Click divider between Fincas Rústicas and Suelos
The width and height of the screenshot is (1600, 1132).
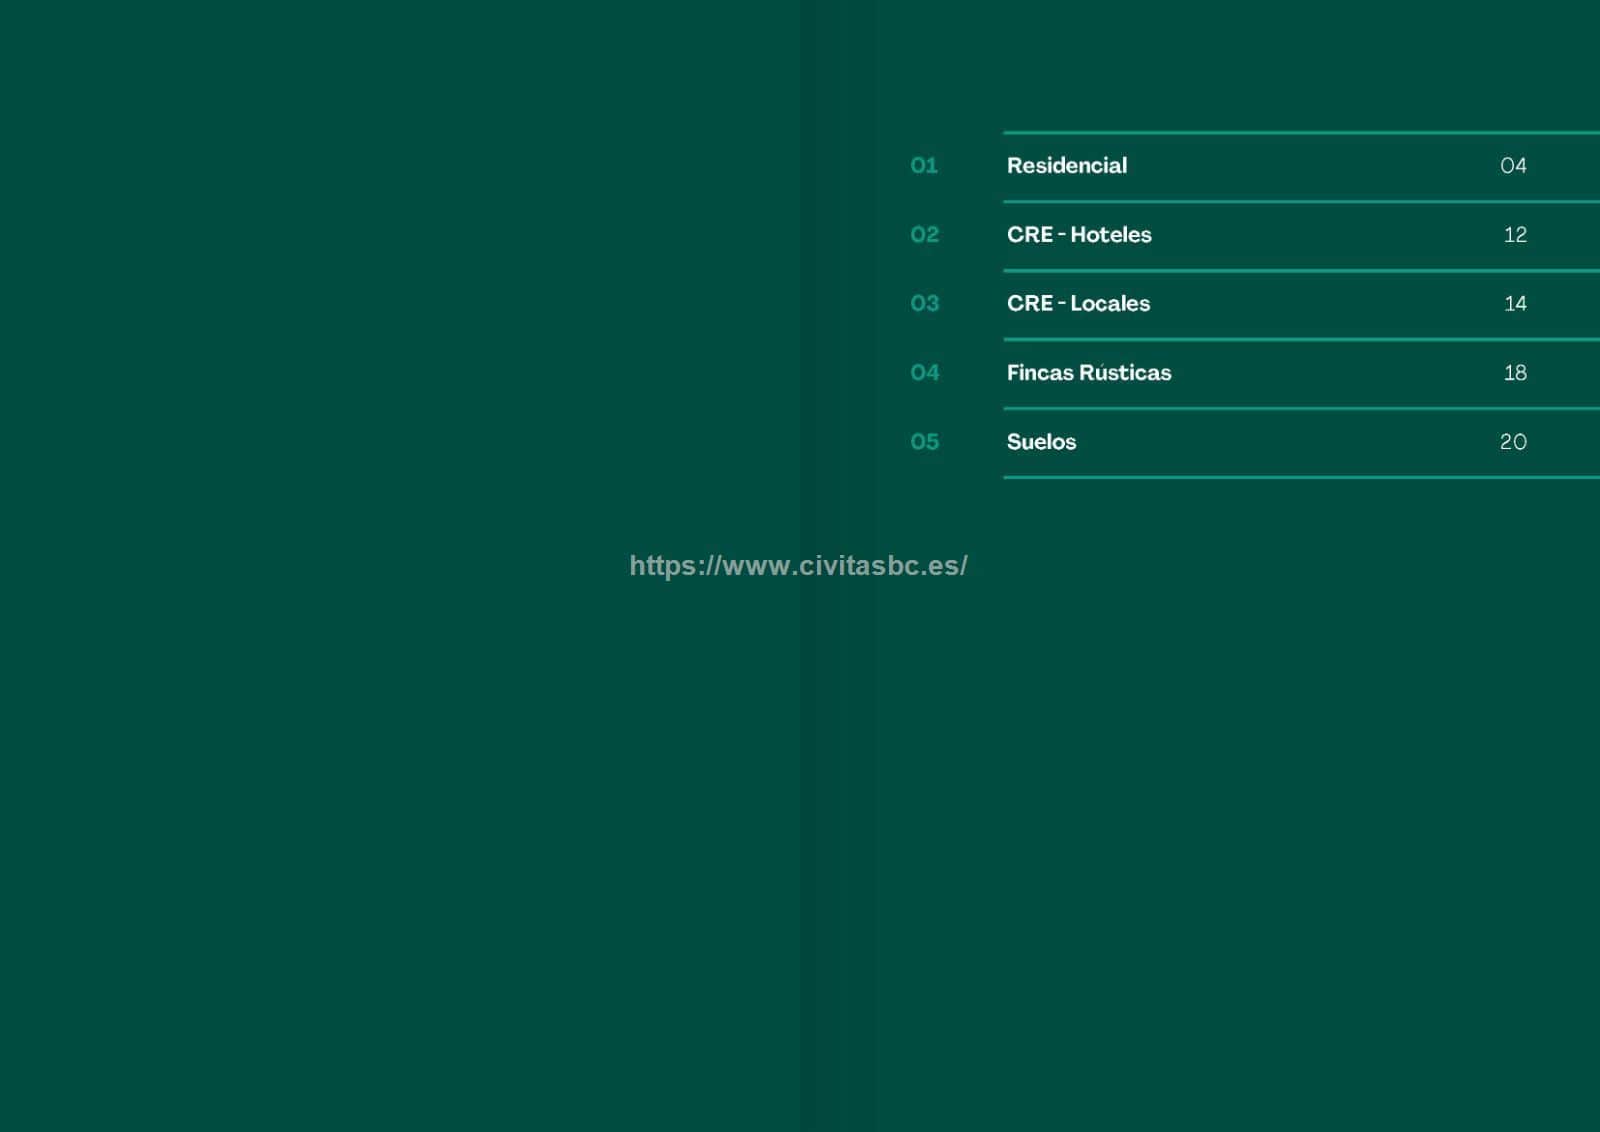[1300, 408]
